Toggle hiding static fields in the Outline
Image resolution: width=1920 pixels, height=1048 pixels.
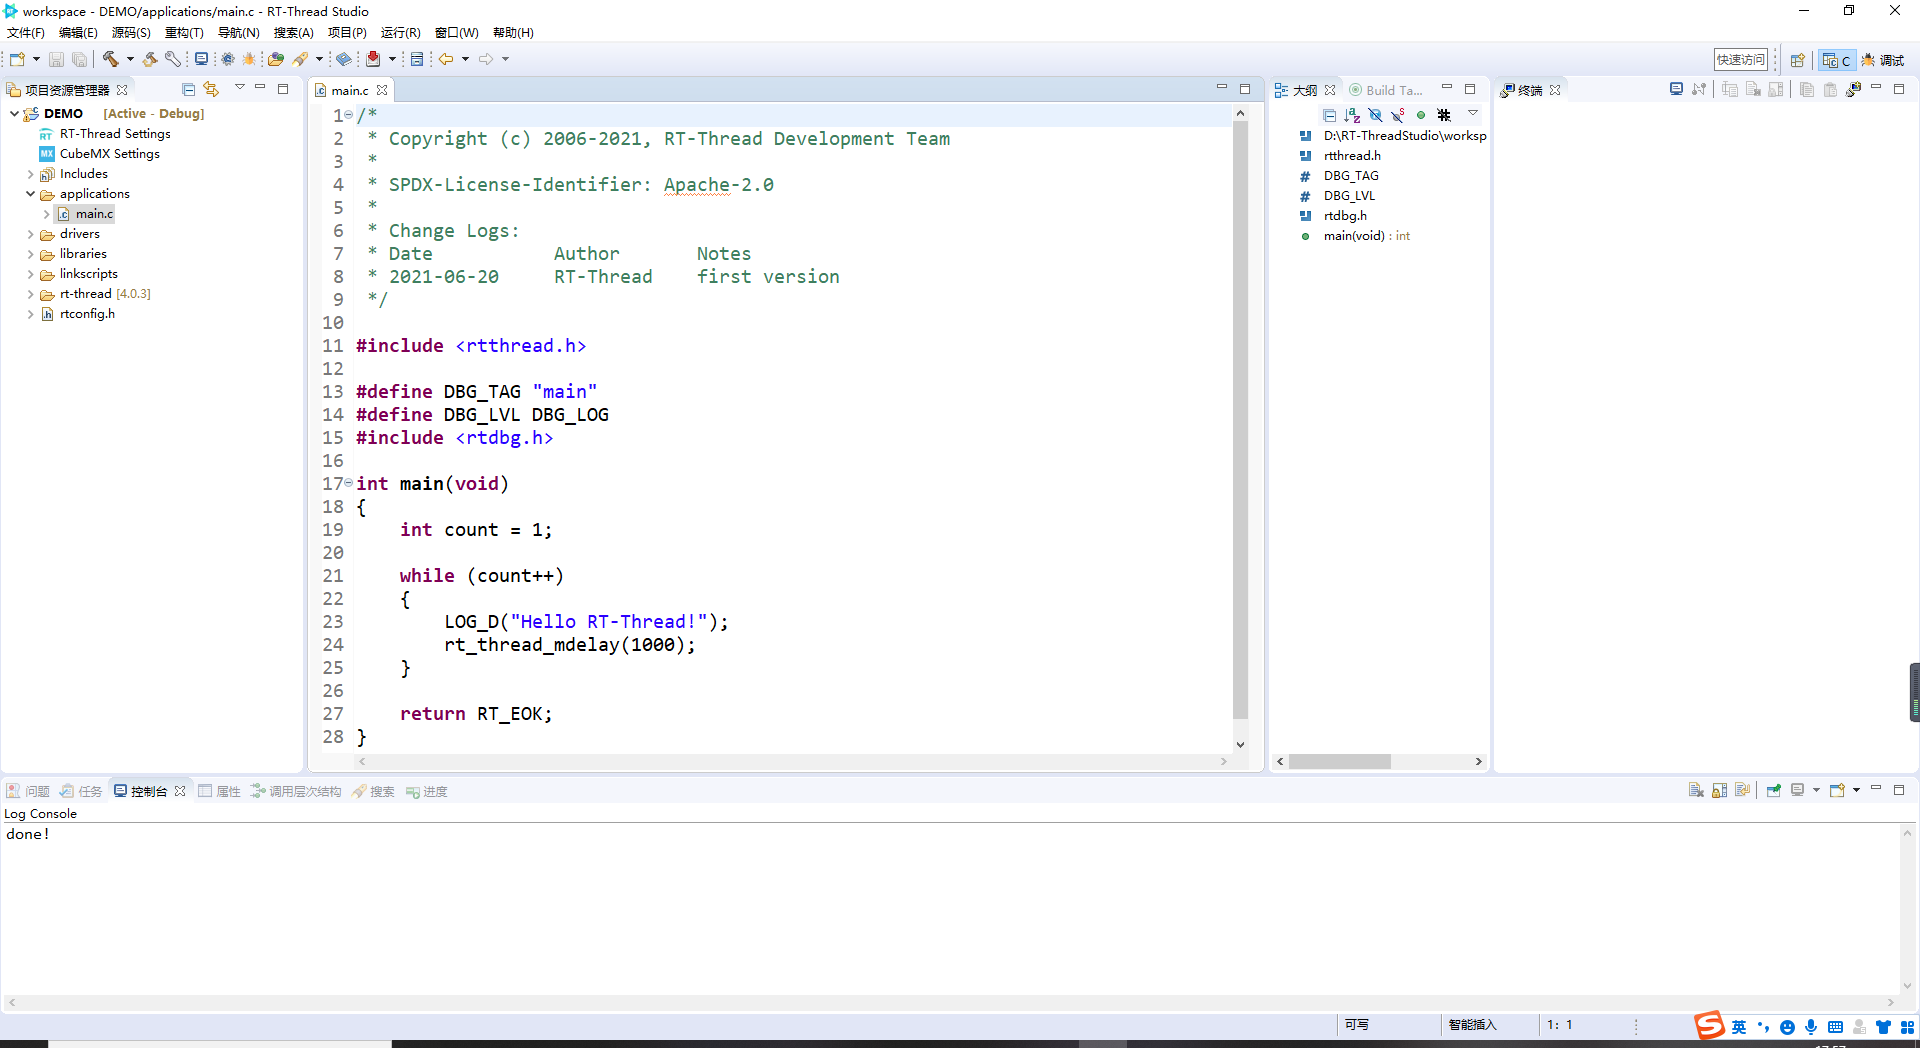click(1397, 115)
